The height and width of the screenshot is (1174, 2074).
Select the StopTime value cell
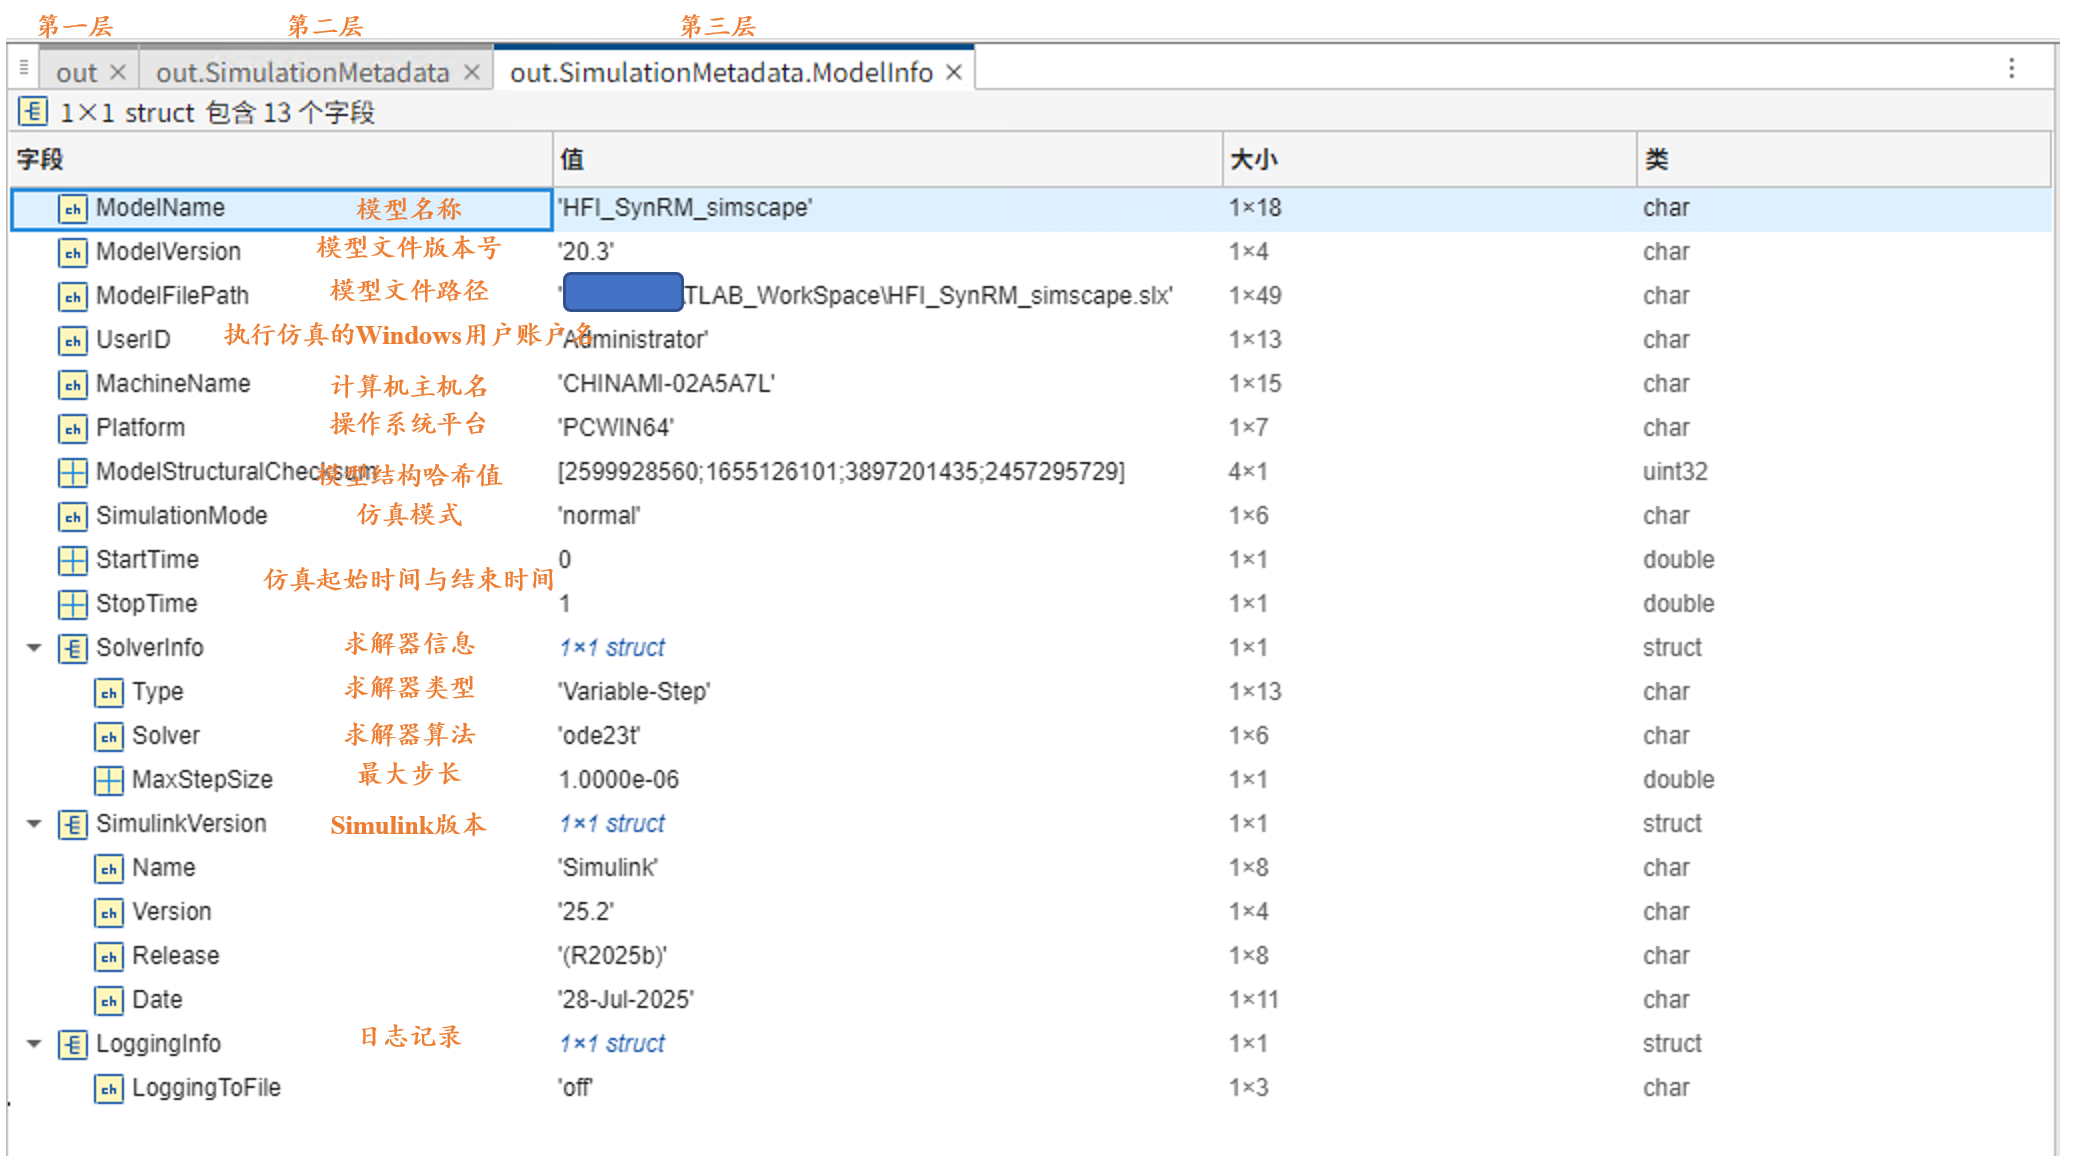[565, 604]
